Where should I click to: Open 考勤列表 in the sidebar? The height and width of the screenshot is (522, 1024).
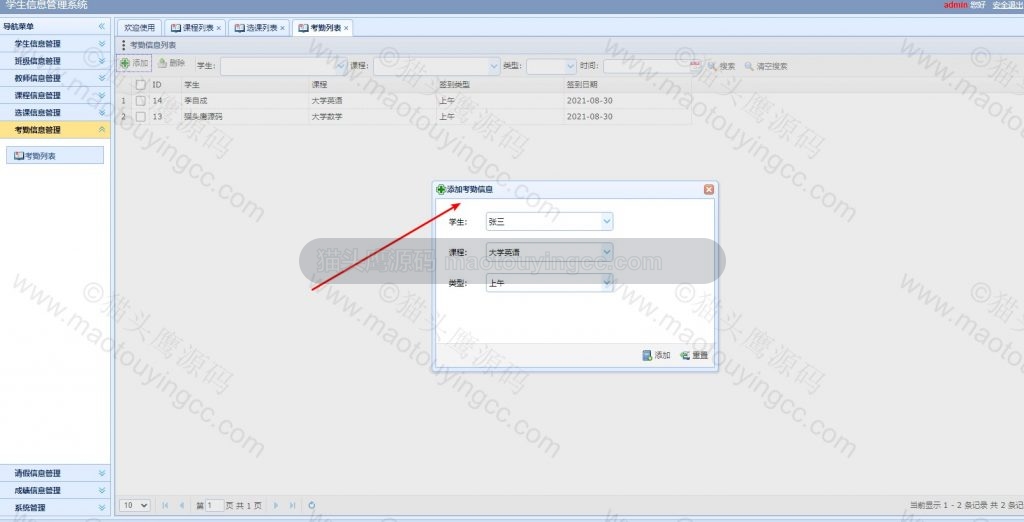(x=55, y=155)
